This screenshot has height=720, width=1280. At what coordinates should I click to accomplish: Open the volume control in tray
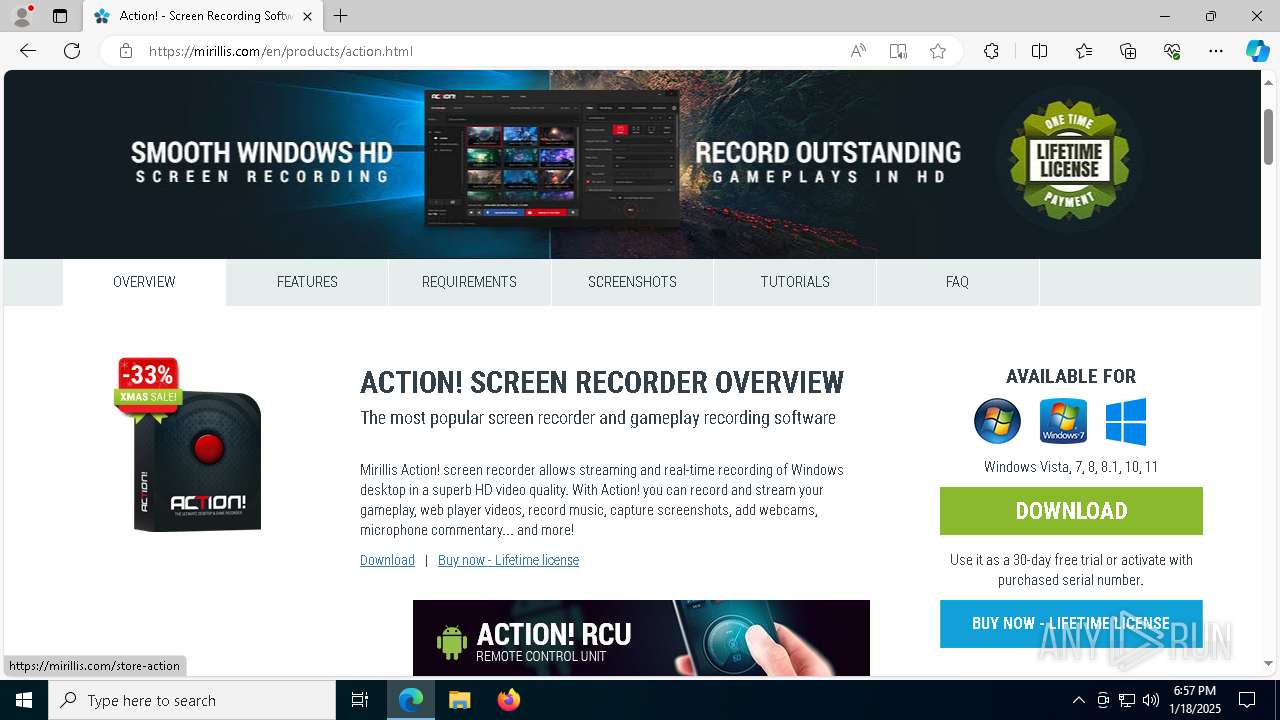click(x=1151, y=700)
